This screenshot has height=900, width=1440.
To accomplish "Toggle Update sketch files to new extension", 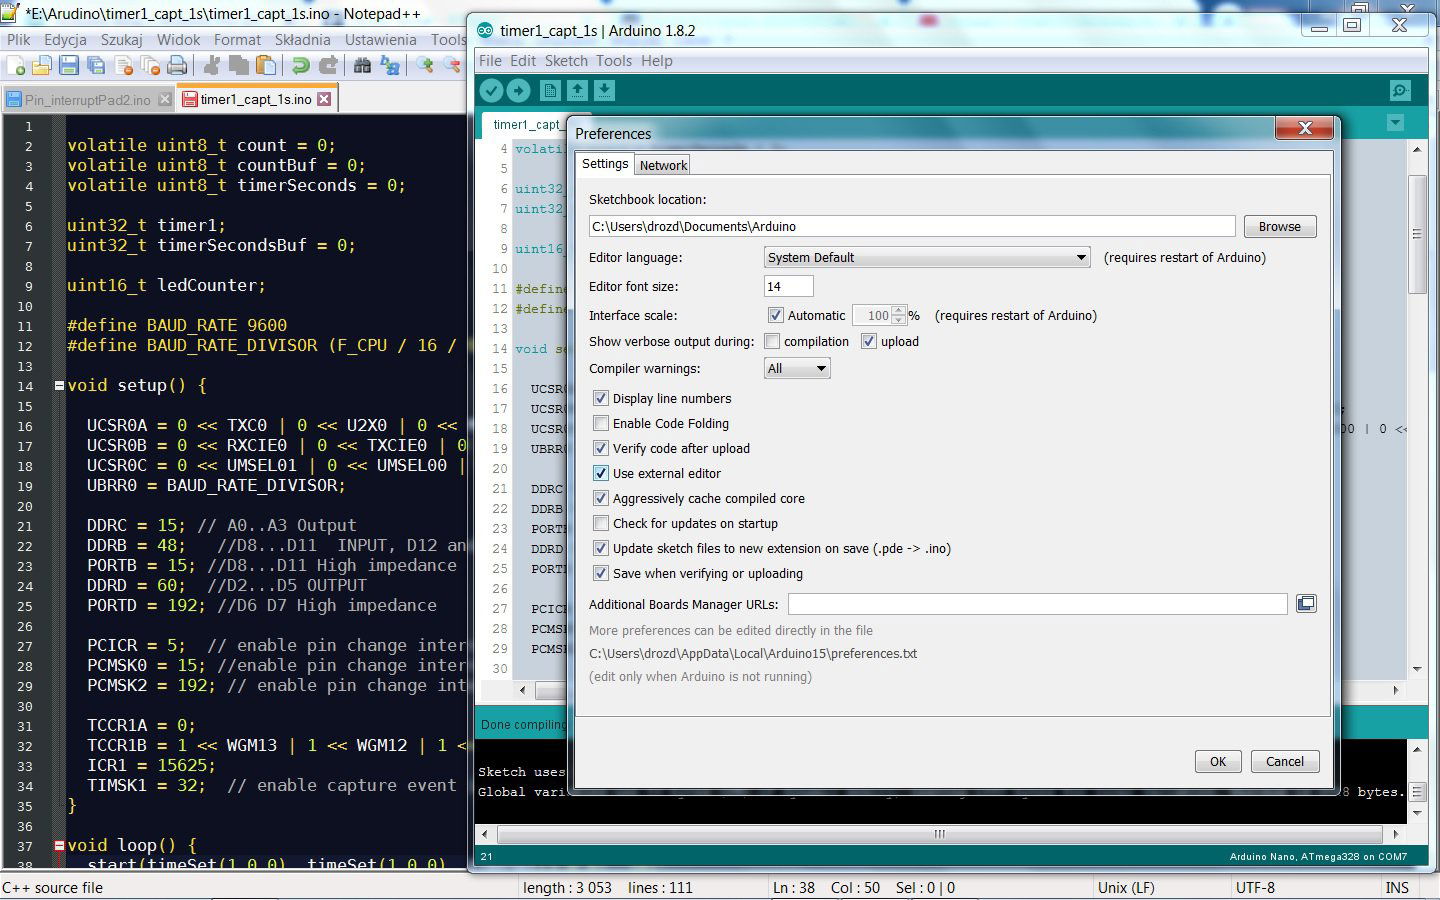I will pyautogui.click(x=601, y=548).
